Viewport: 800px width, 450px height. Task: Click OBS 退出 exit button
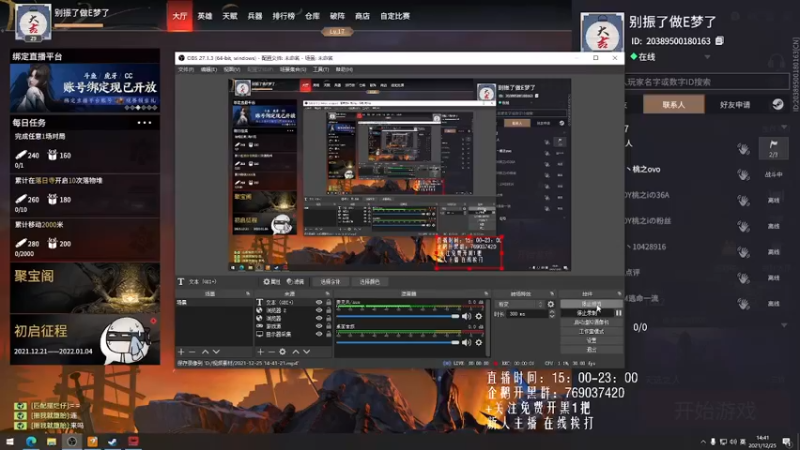[591, 349]
